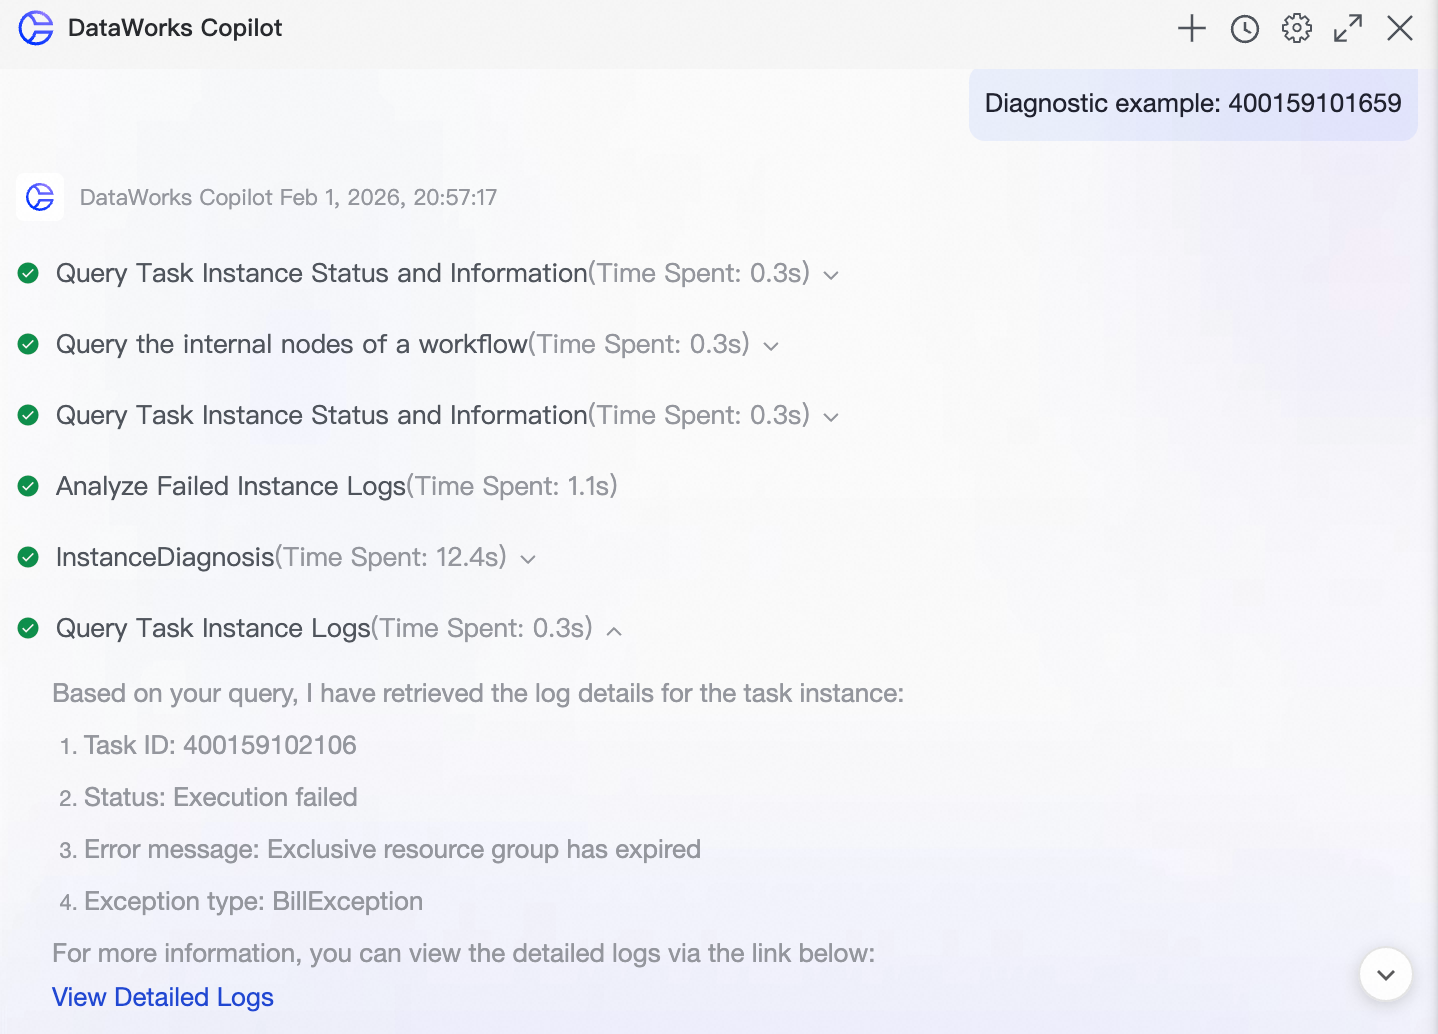Click green check icon of Query internal nodes step
This screenshot has width=1438, height=1034.
tap(29, 344)
